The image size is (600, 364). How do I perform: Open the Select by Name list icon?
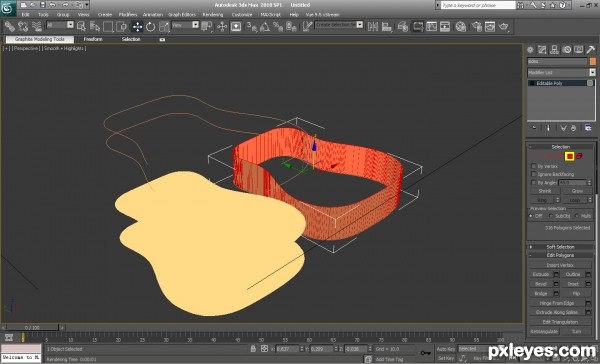[x=95, y=26]
